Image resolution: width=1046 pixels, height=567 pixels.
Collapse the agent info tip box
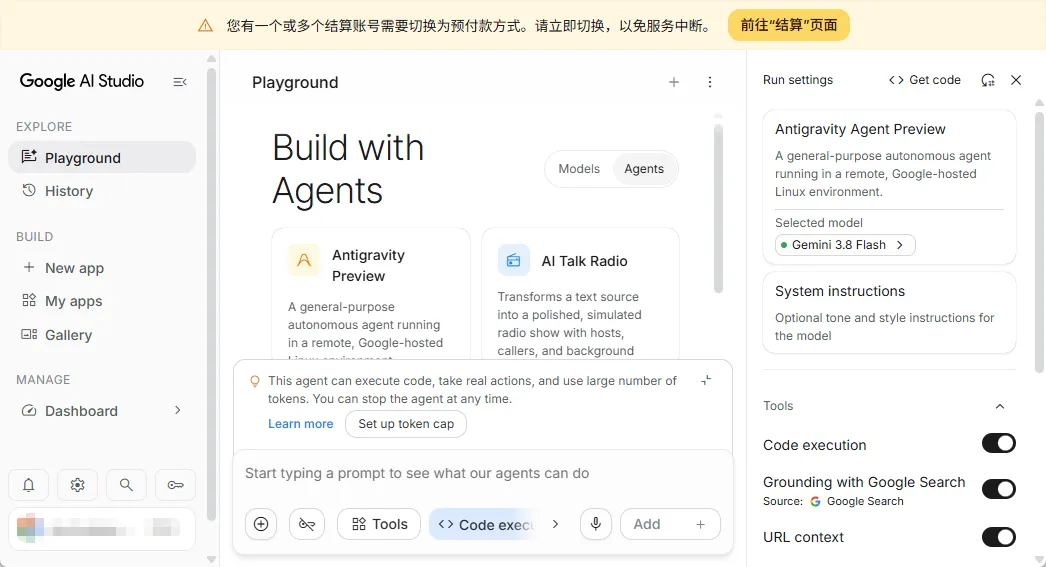coord(706,380)
